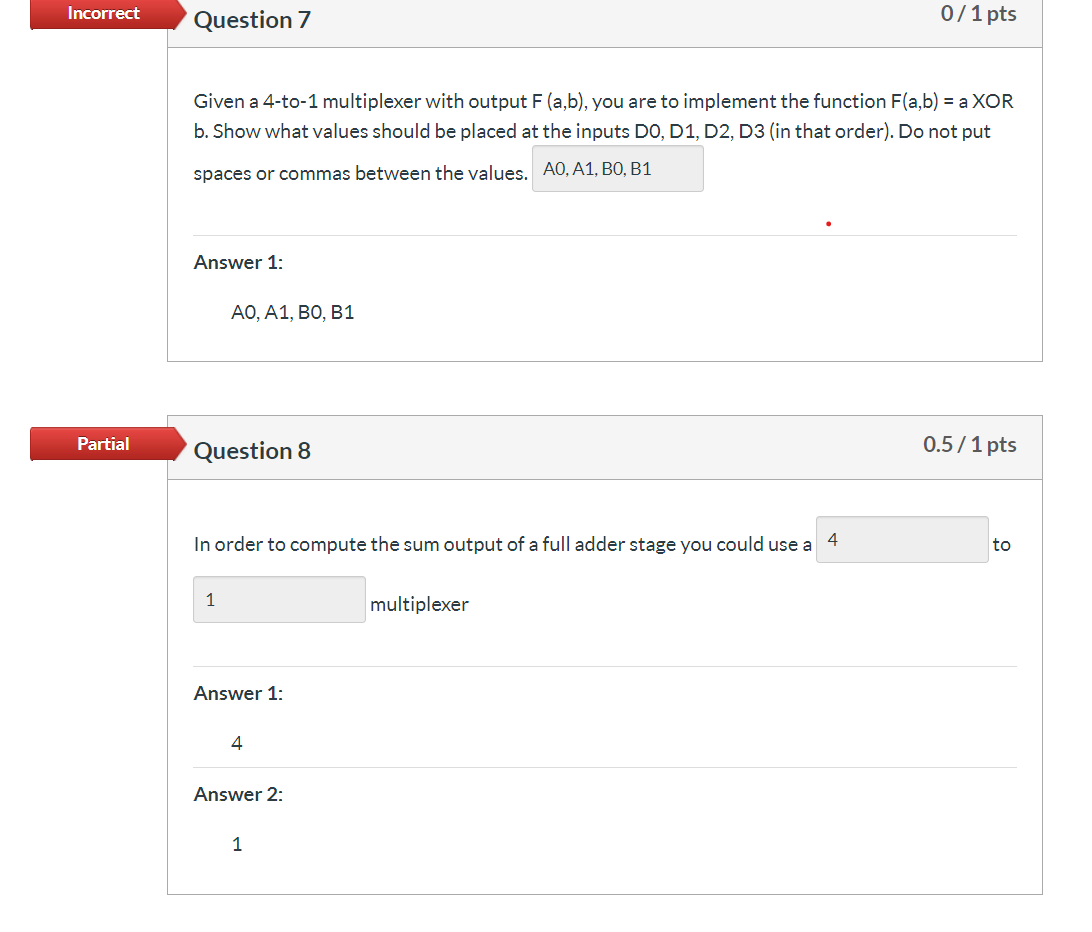The image size is (1092, 932).
Task: Click the 0 / 1 pts score for Question 7
Action: click(x=977, y=14)
